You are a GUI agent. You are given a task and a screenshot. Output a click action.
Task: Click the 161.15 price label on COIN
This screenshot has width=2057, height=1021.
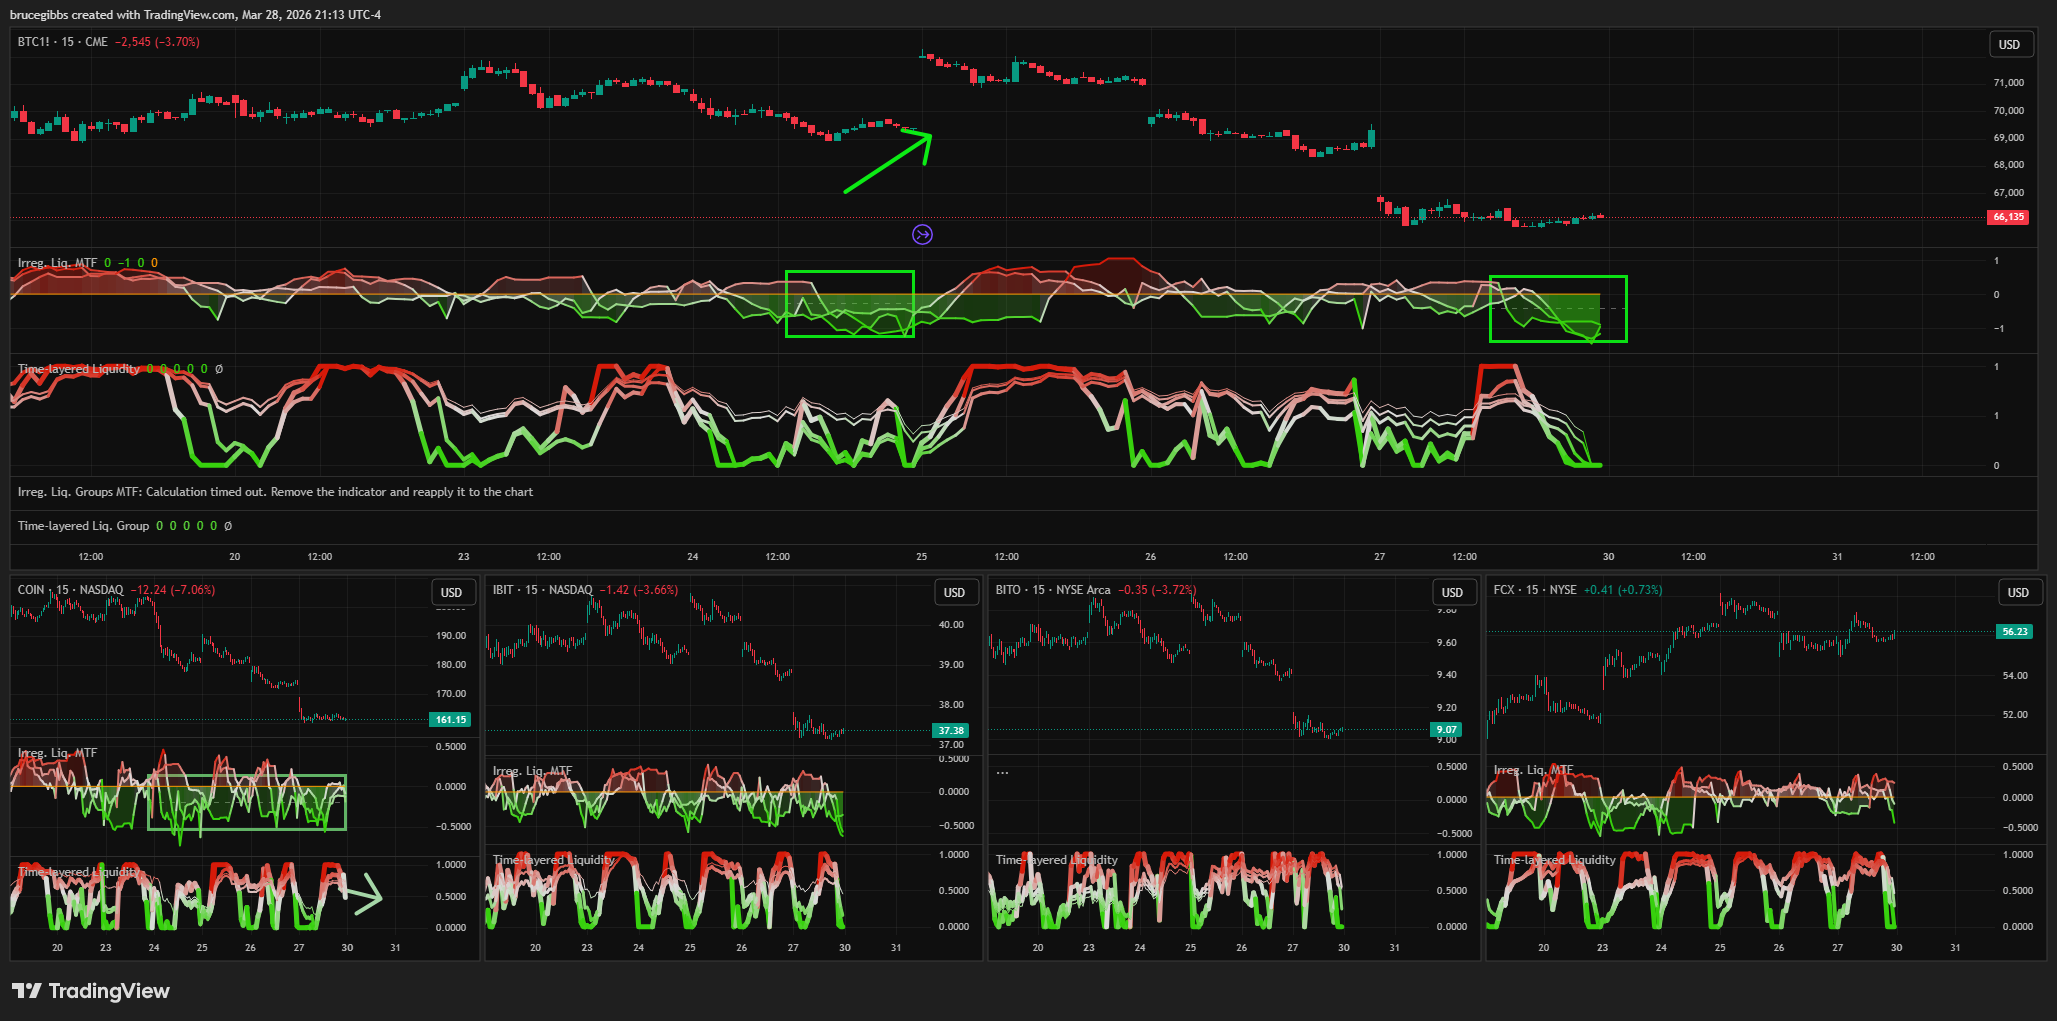[450, 720]
